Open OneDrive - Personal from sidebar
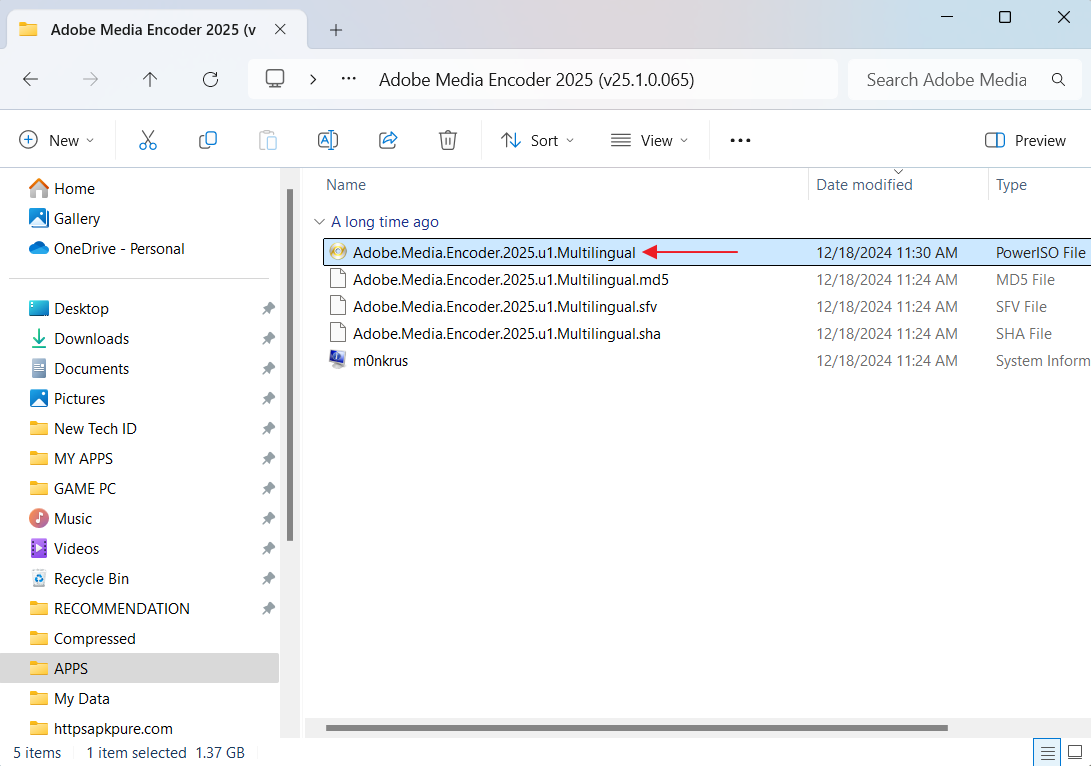The width and height of the screenshot is (1091, 766). (x=113, y=248)
